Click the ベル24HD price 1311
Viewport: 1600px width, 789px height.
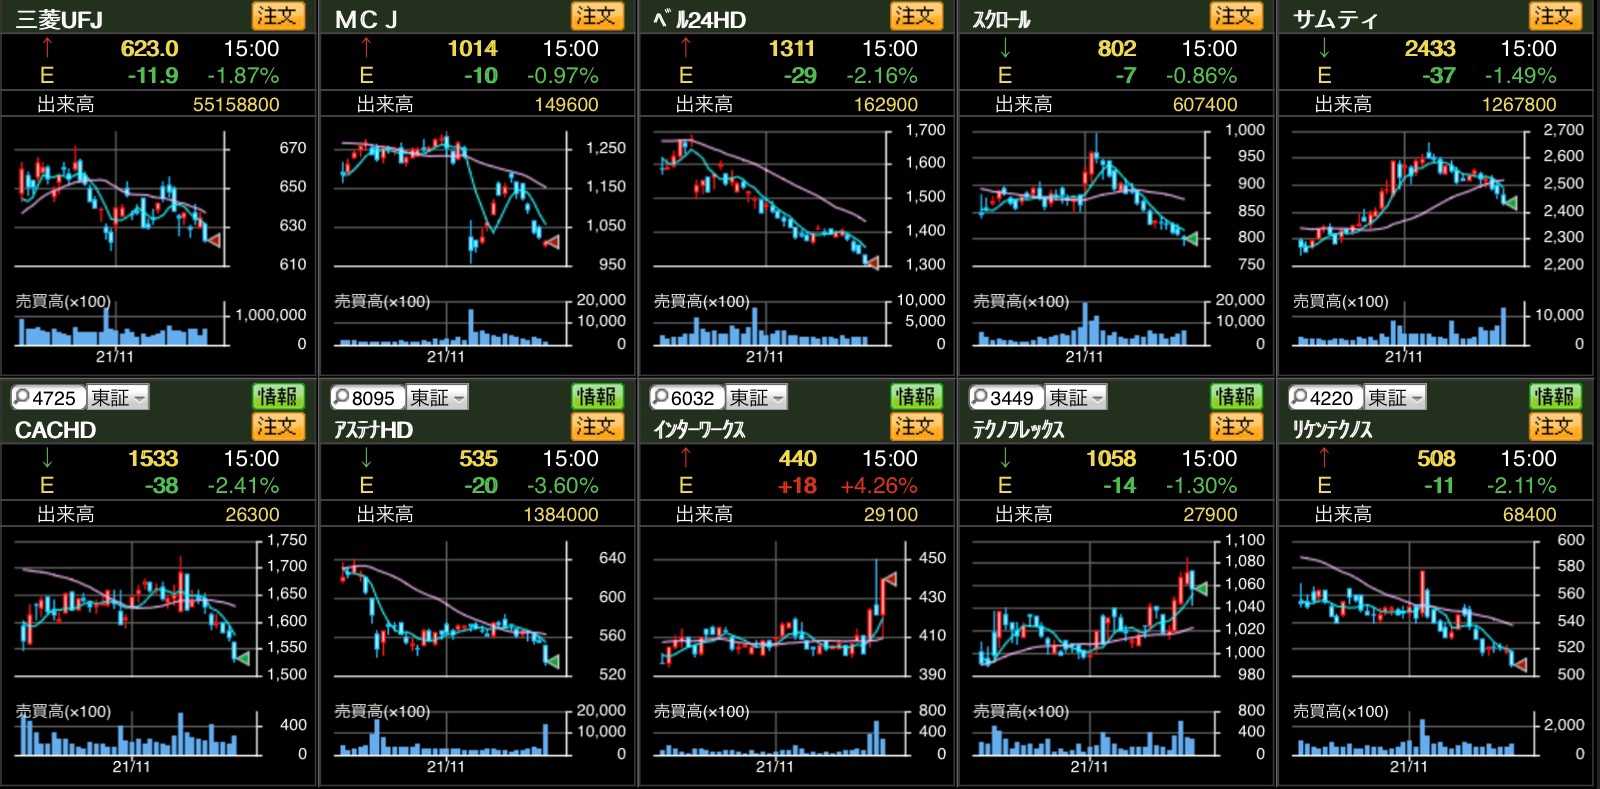[x=792, y=48]
